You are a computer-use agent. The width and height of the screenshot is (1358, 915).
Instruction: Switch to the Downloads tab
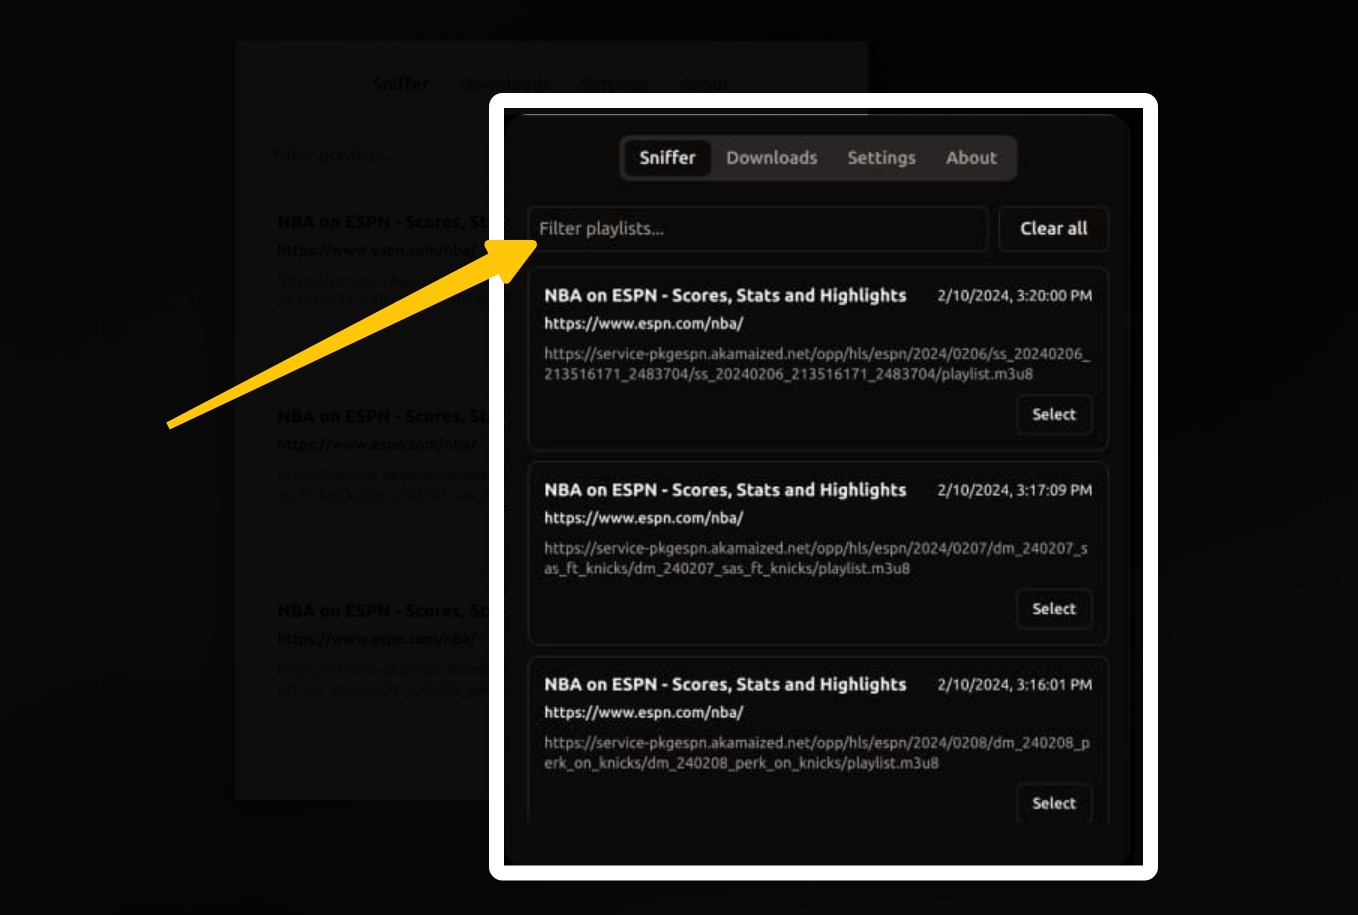click(x=771, y=158)
